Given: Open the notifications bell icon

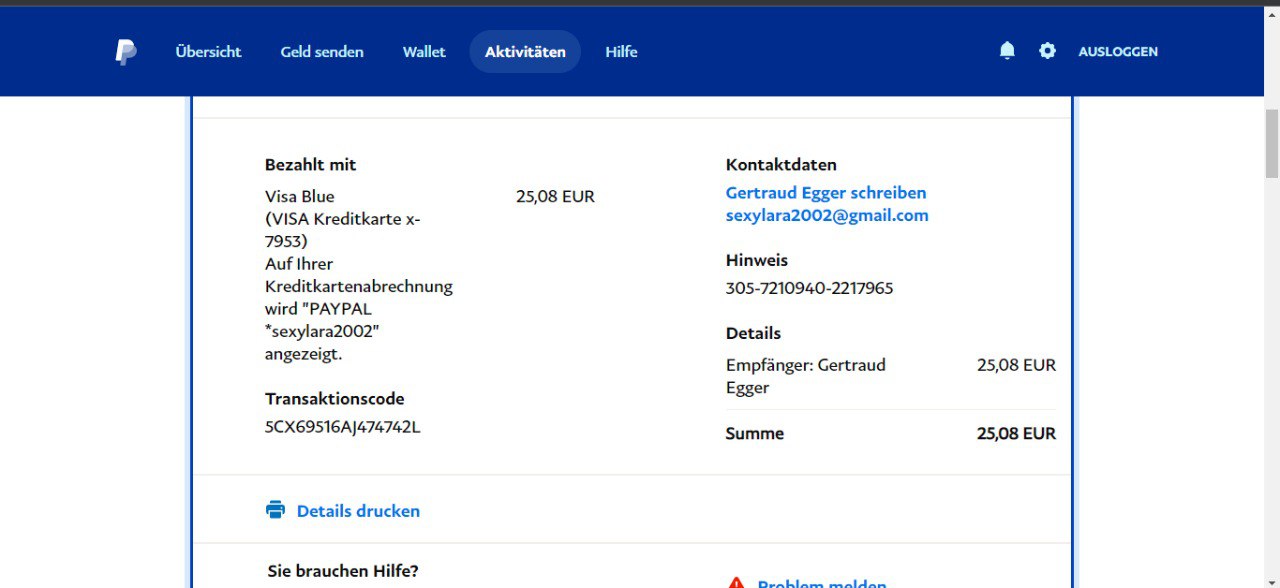Looking at the screenshot, I should pyautogui.click(x=1007, y=51).
